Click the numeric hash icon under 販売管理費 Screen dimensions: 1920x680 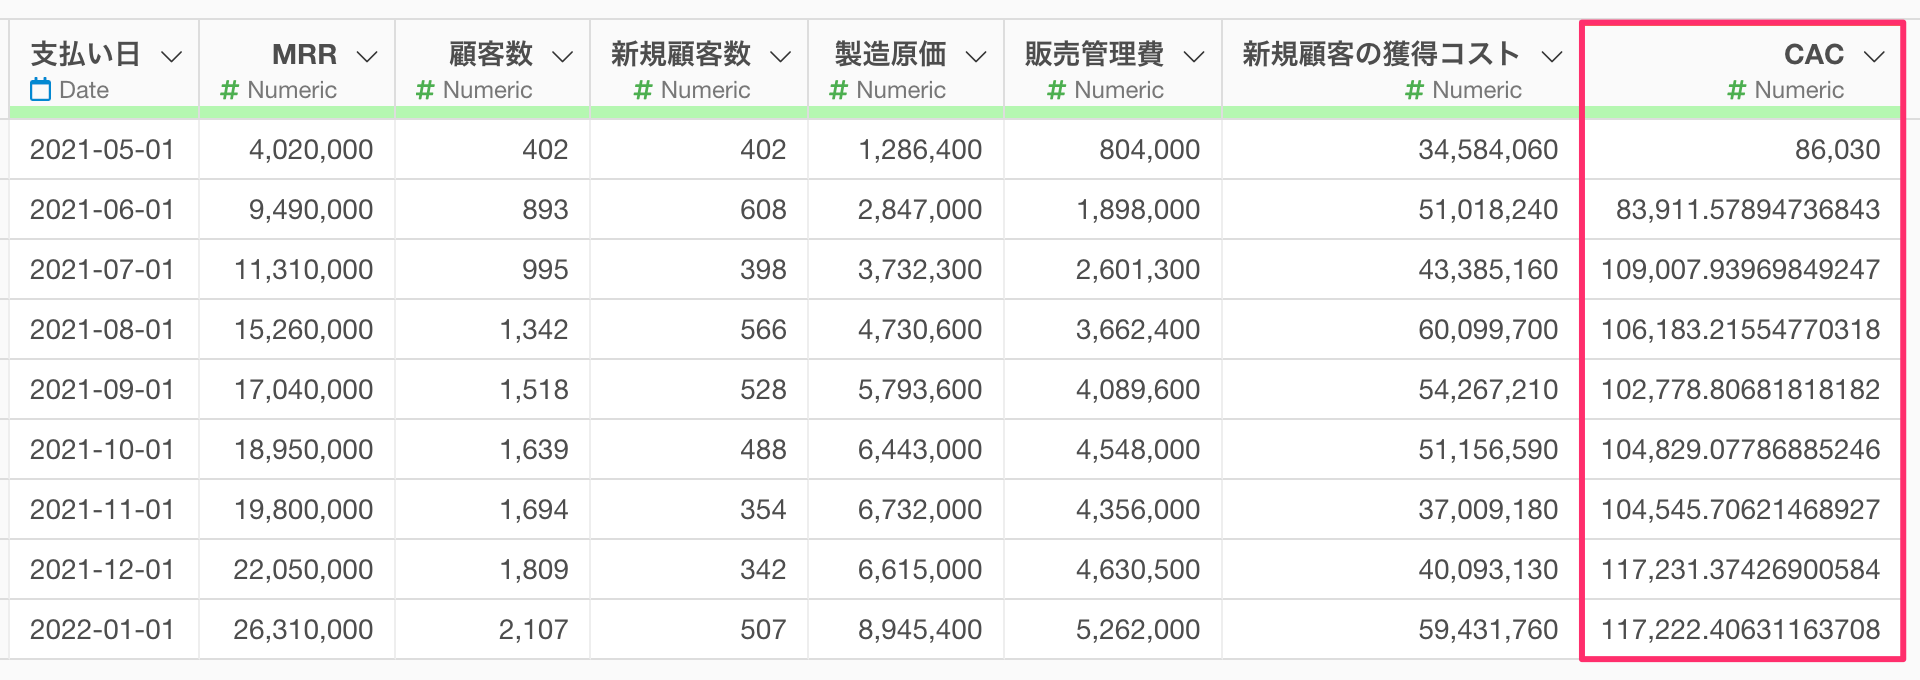pyautogui.click(x=1056, y=91)
